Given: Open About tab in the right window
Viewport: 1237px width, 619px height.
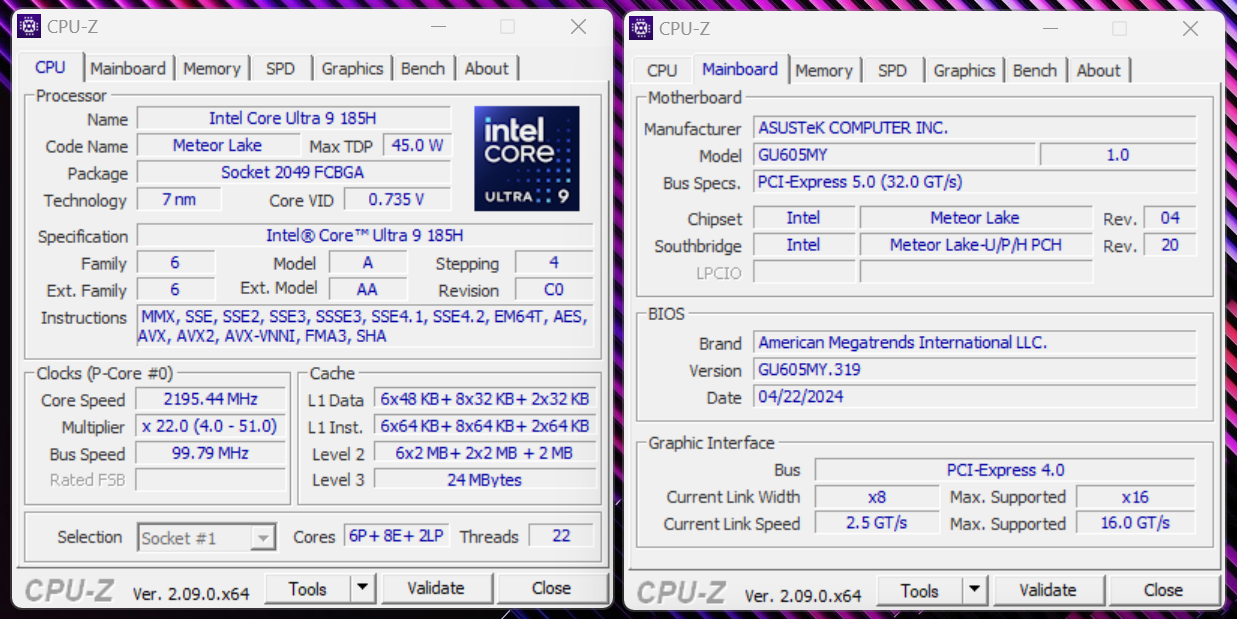Looking at the screenshot, I should click(x=1099, y=71).
